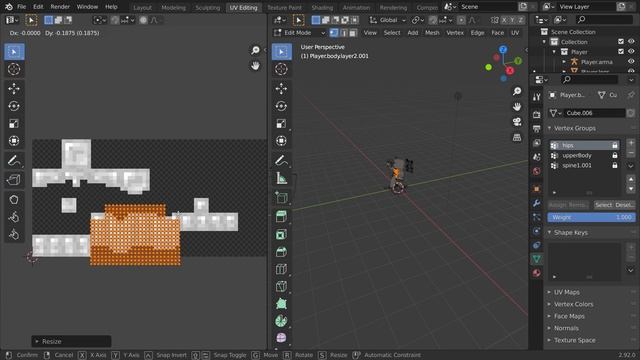Select the Measure tool in 3D viewport
The image size is (640, 360).
281,178
